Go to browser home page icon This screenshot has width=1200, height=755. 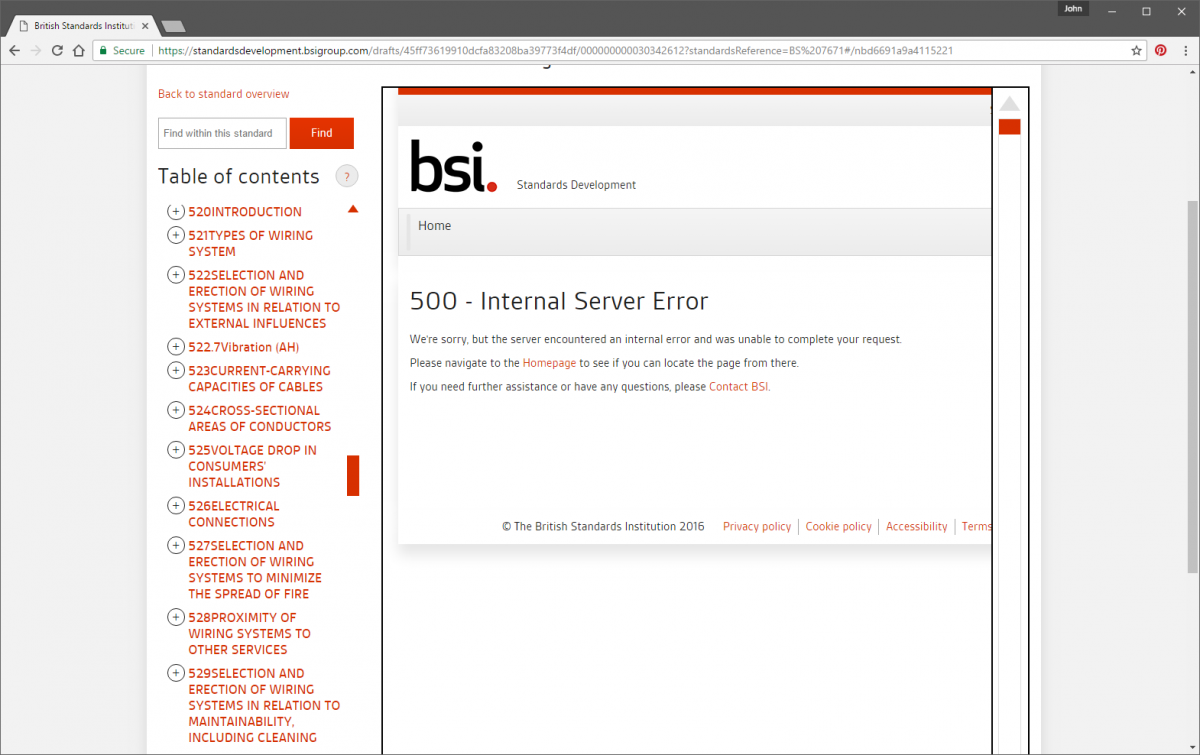[78, 50]
